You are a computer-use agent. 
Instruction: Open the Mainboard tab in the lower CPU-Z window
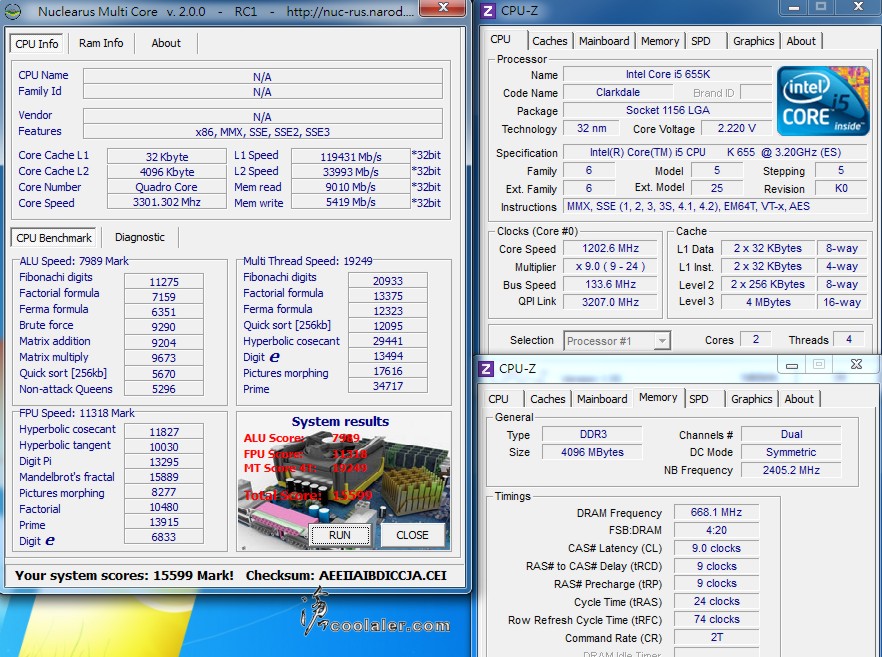coord(602,399)
